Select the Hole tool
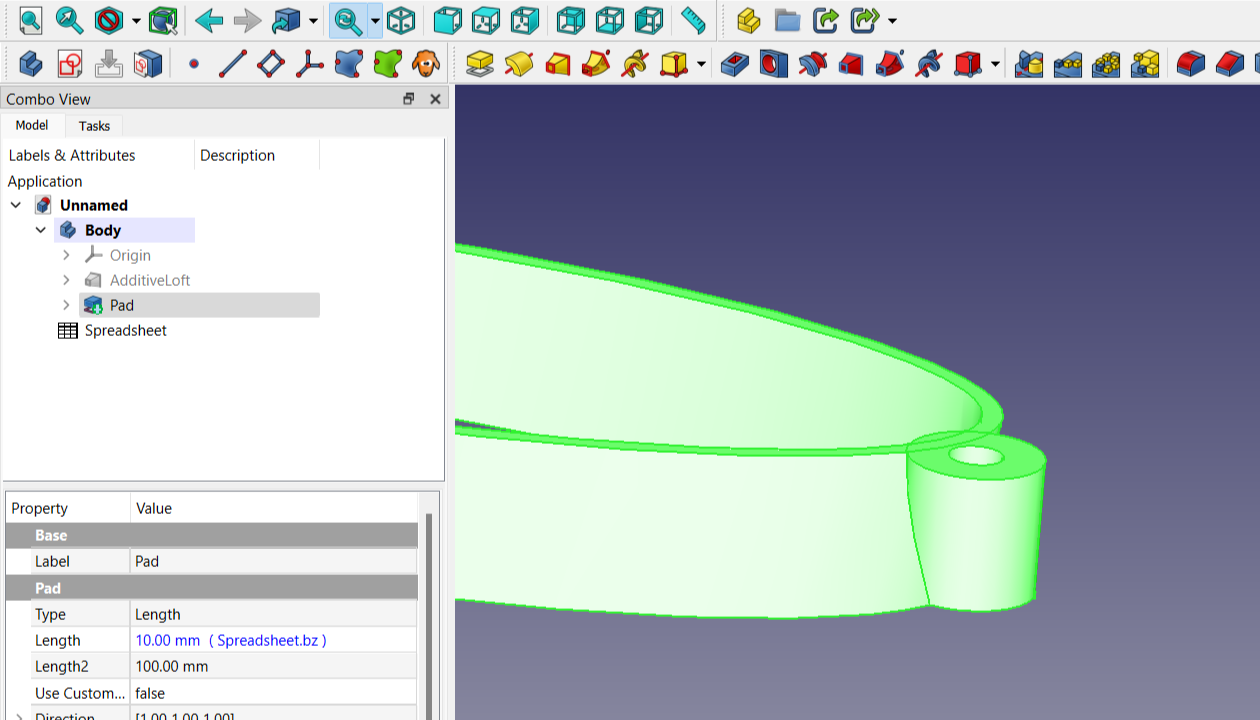 pyautogui.click(x=772, y=63)
